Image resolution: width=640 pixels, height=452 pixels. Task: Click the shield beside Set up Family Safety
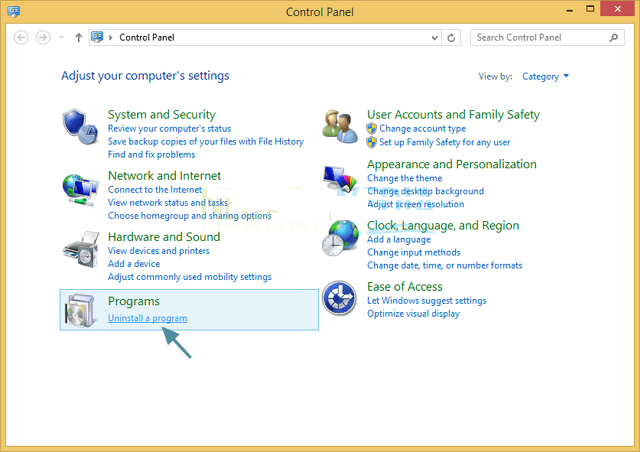tap(371, 142)
